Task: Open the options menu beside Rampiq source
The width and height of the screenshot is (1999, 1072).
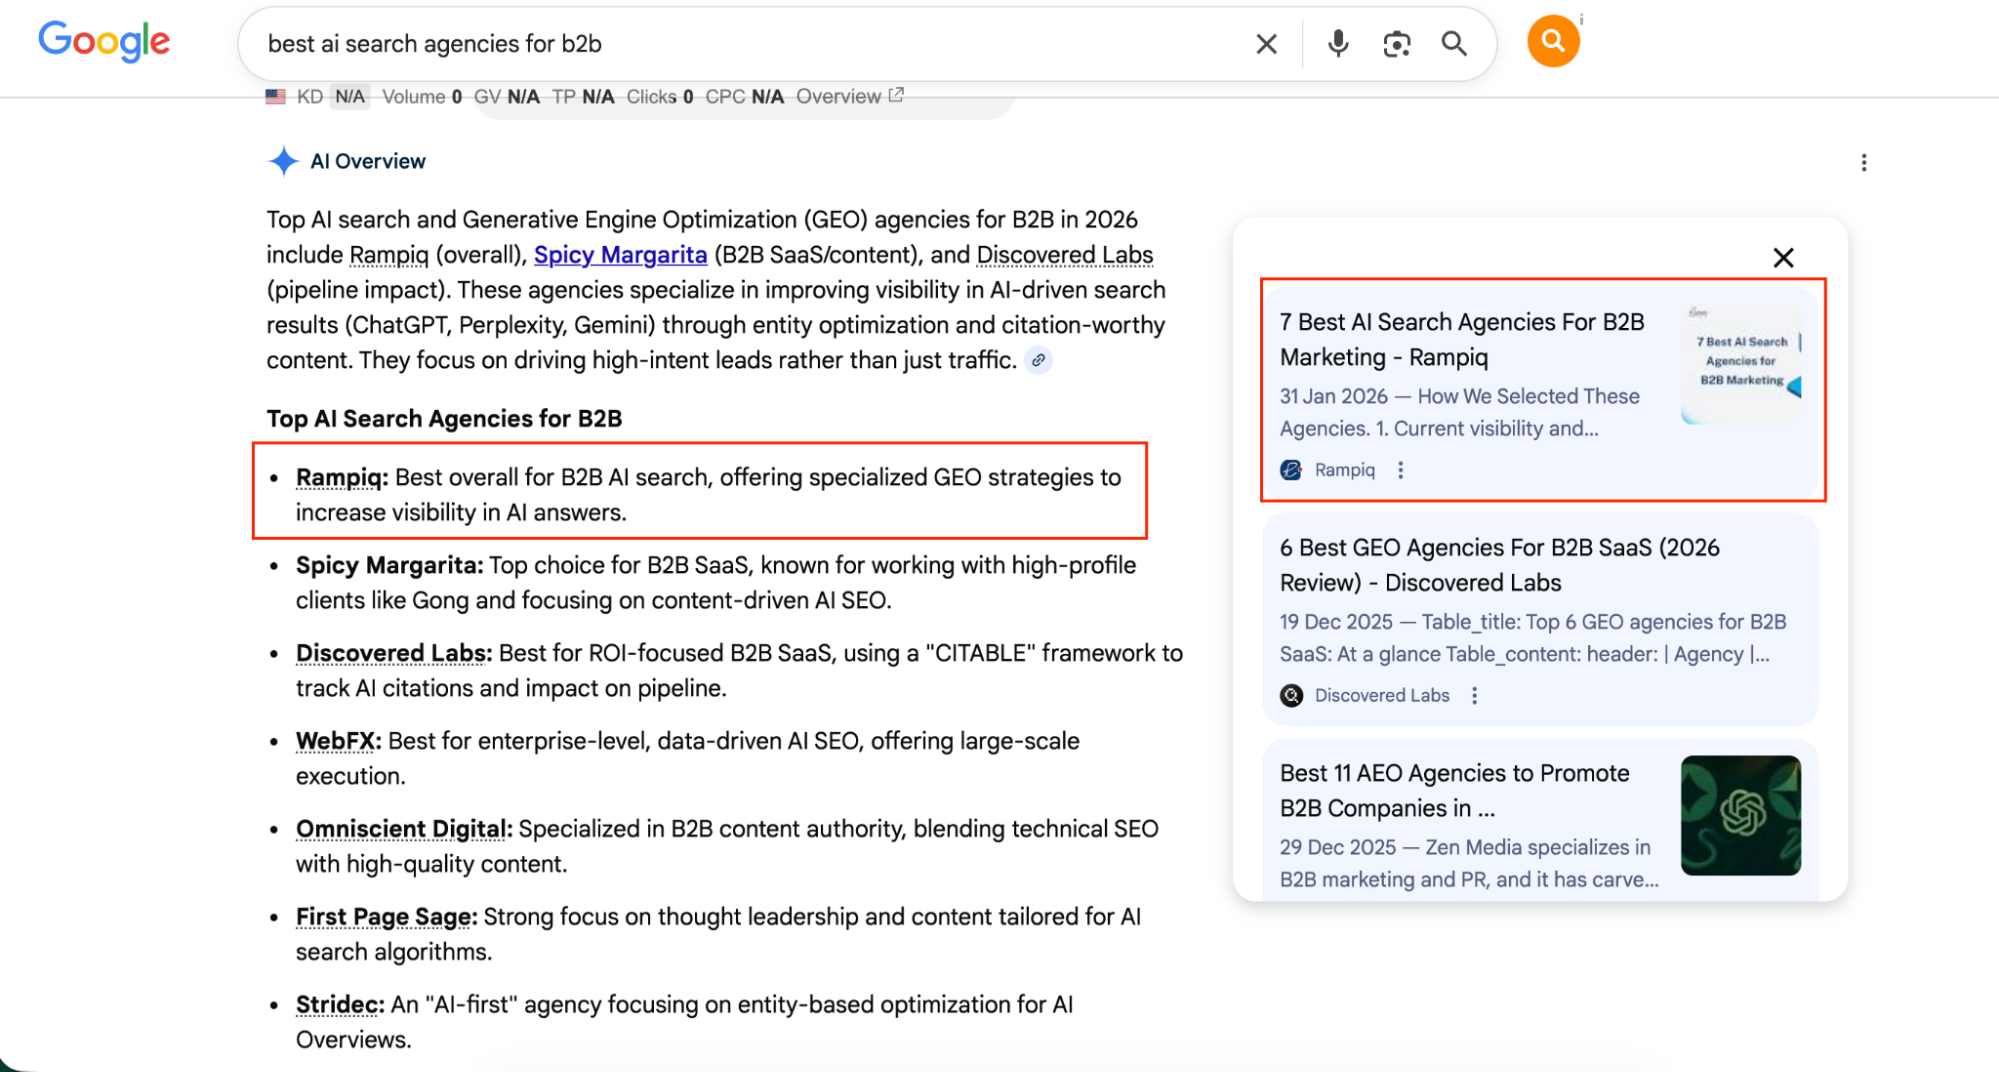Action: point(1400,469)
